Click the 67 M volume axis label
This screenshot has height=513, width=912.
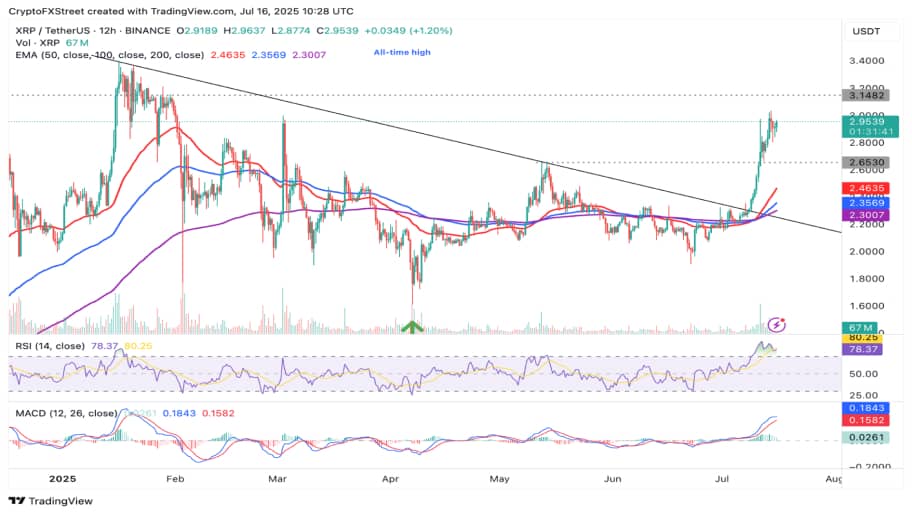click(860, 328)
